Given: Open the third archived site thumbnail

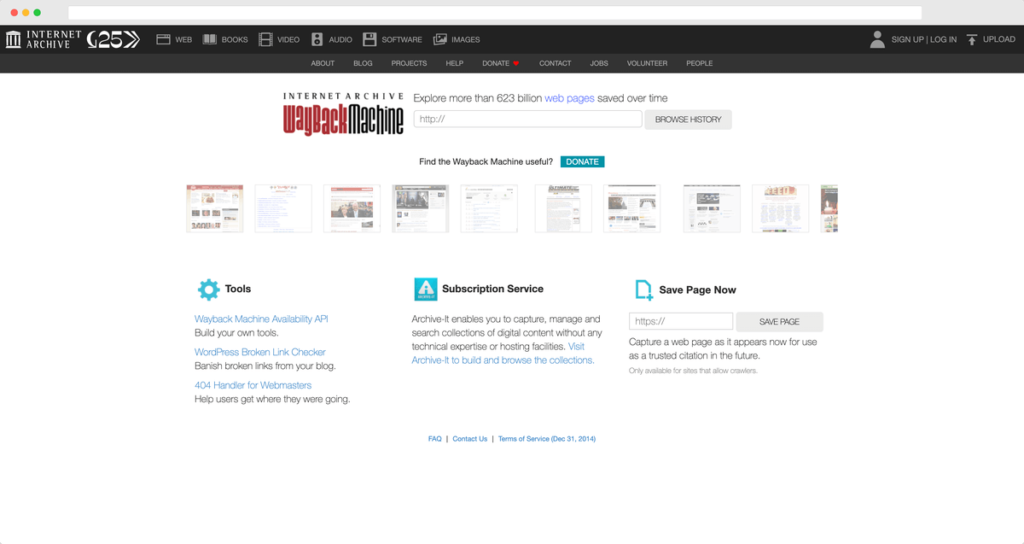Looking at the screenshot, I should pos(351,208).
